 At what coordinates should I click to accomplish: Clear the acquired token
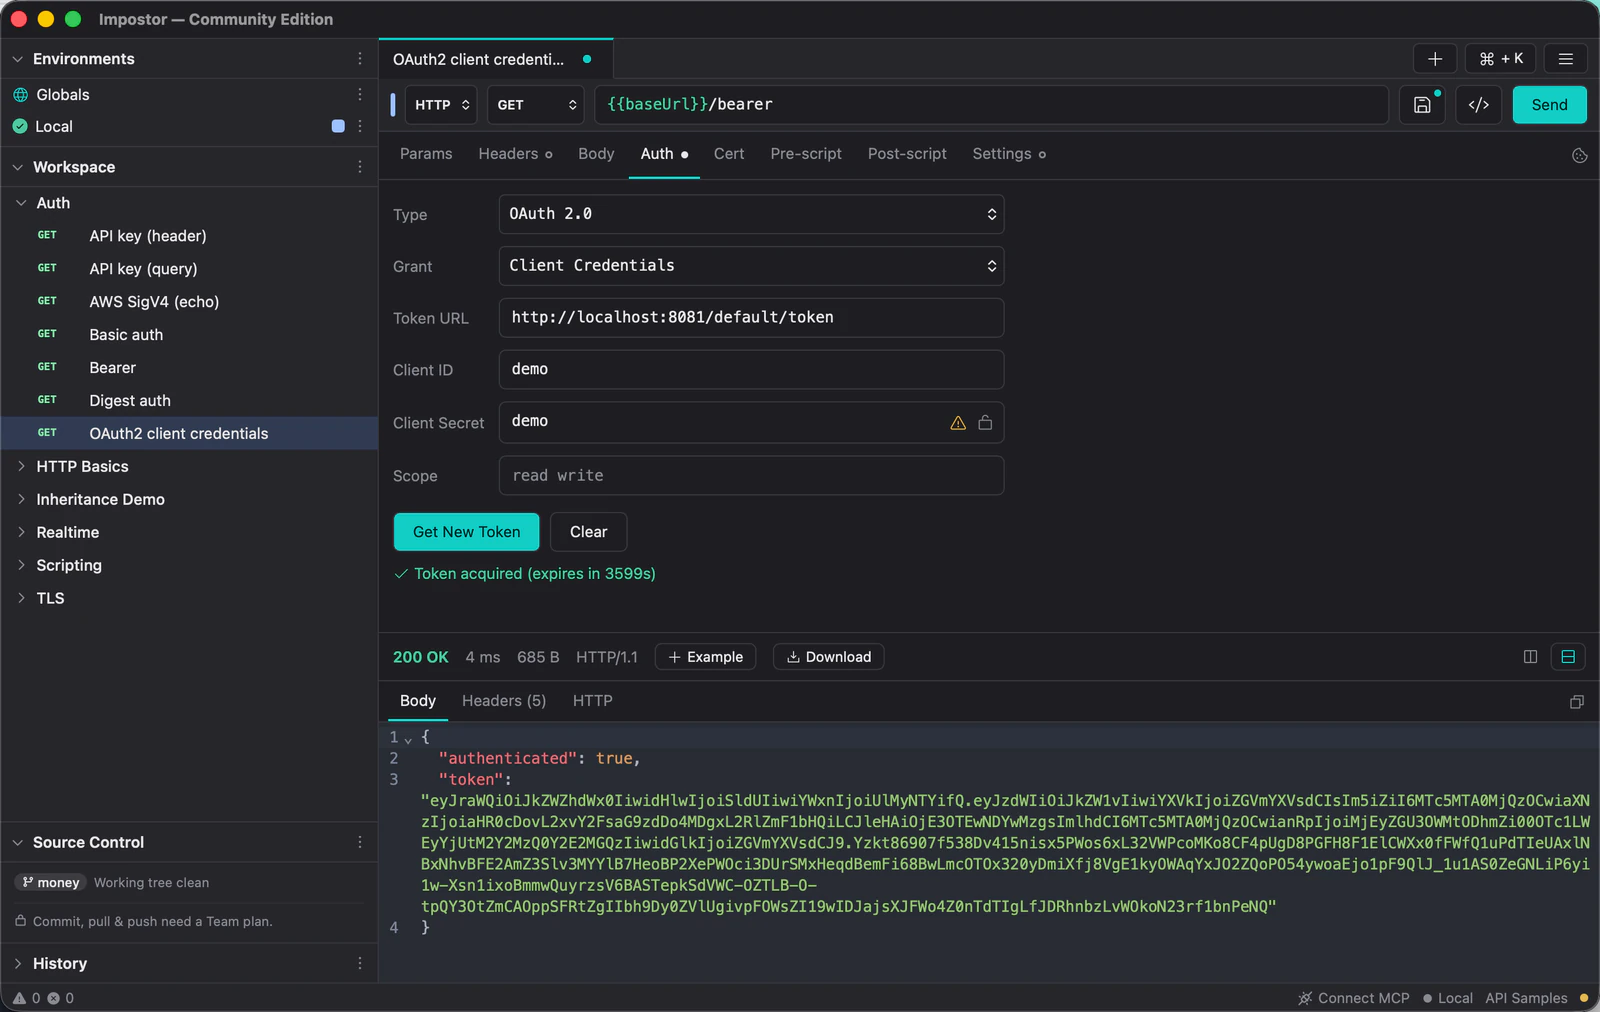tap(589, 532)
